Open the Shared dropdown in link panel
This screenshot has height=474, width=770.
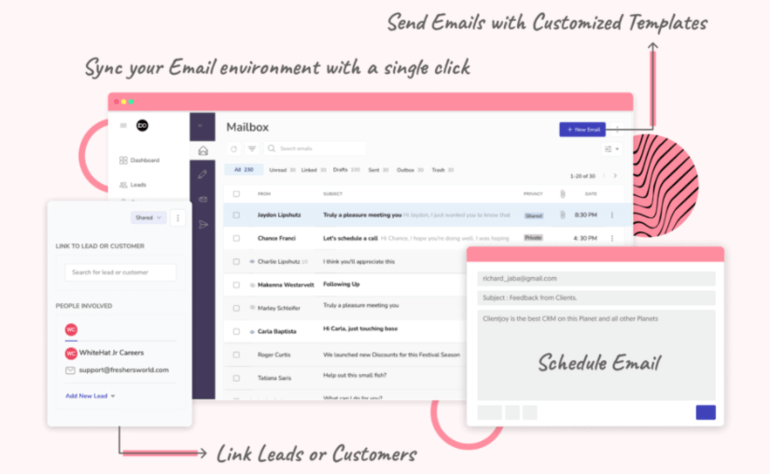coord(148,218)
